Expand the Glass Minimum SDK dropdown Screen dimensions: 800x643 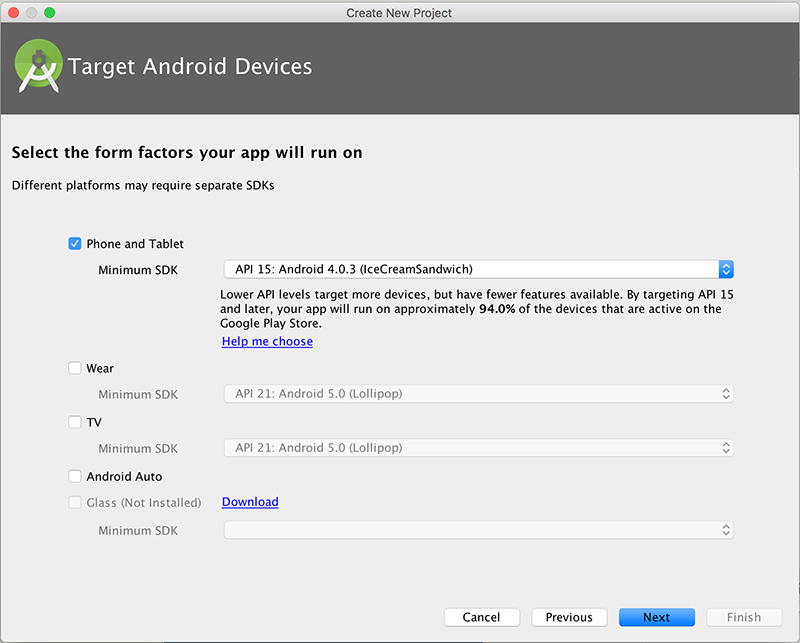(x=478, y=530)
